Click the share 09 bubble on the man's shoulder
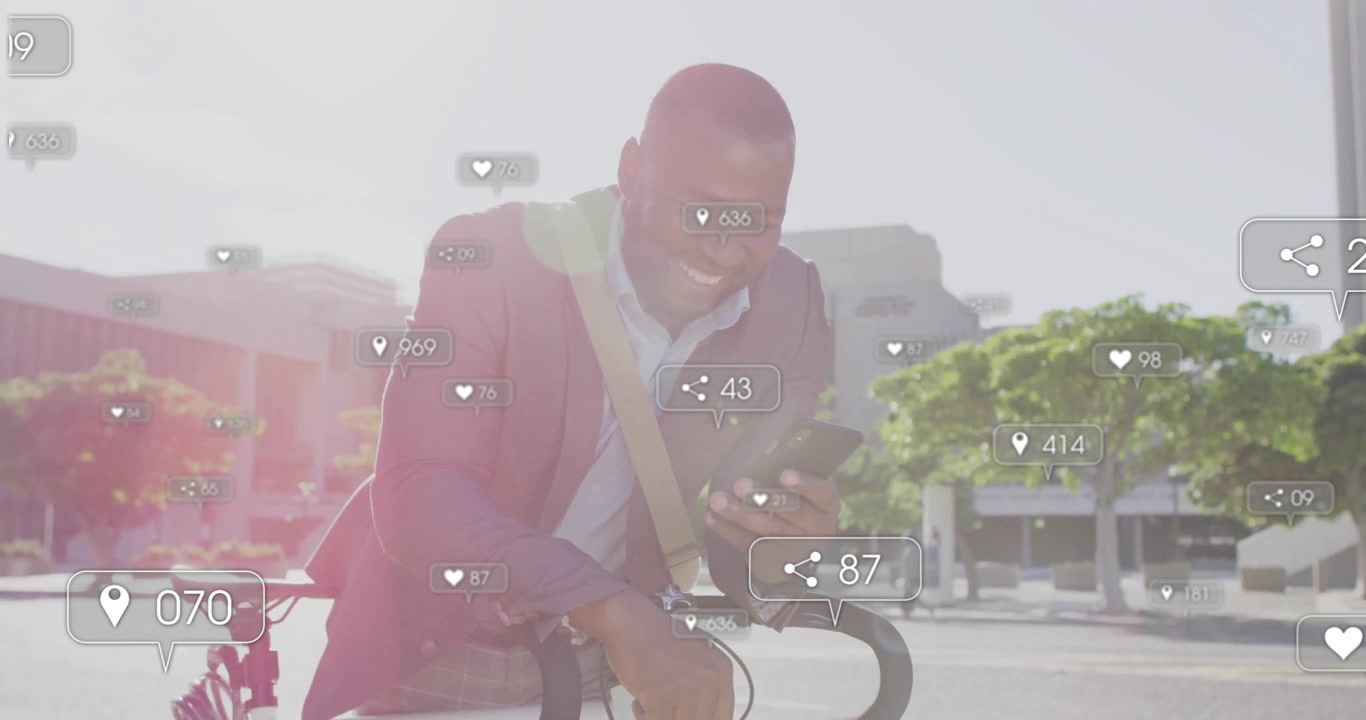 459,255
